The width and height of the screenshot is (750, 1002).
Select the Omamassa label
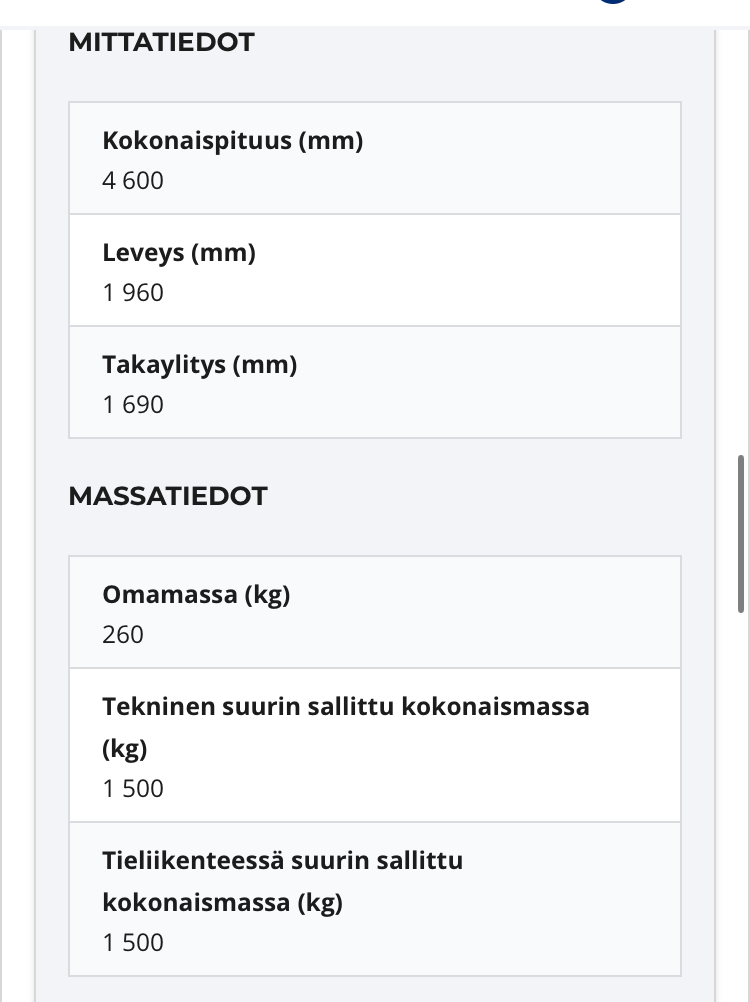168,595
